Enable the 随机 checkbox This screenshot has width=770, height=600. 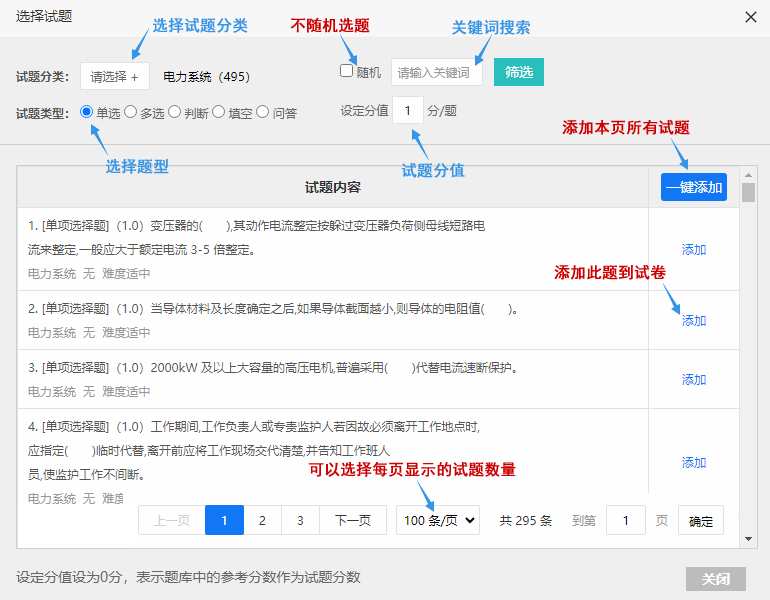[346, 71]
